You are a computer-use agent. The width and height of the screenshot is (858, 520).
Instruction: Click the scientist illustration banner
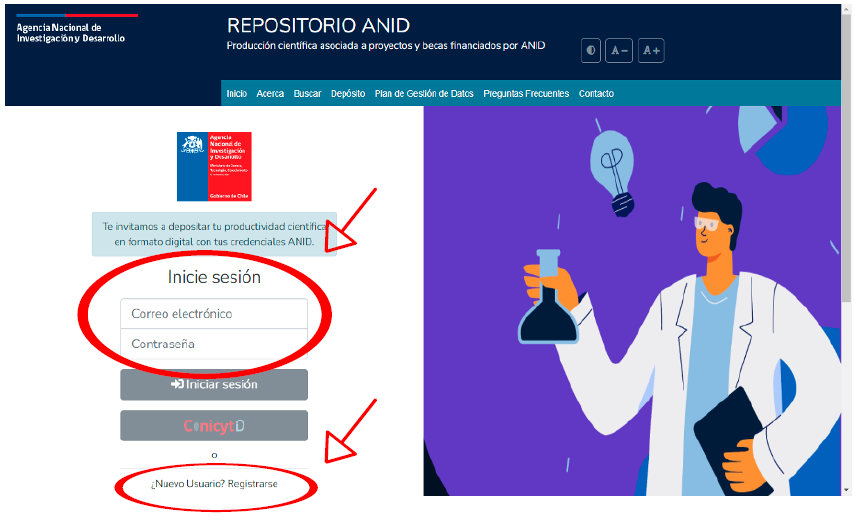[x=632, y=301]
